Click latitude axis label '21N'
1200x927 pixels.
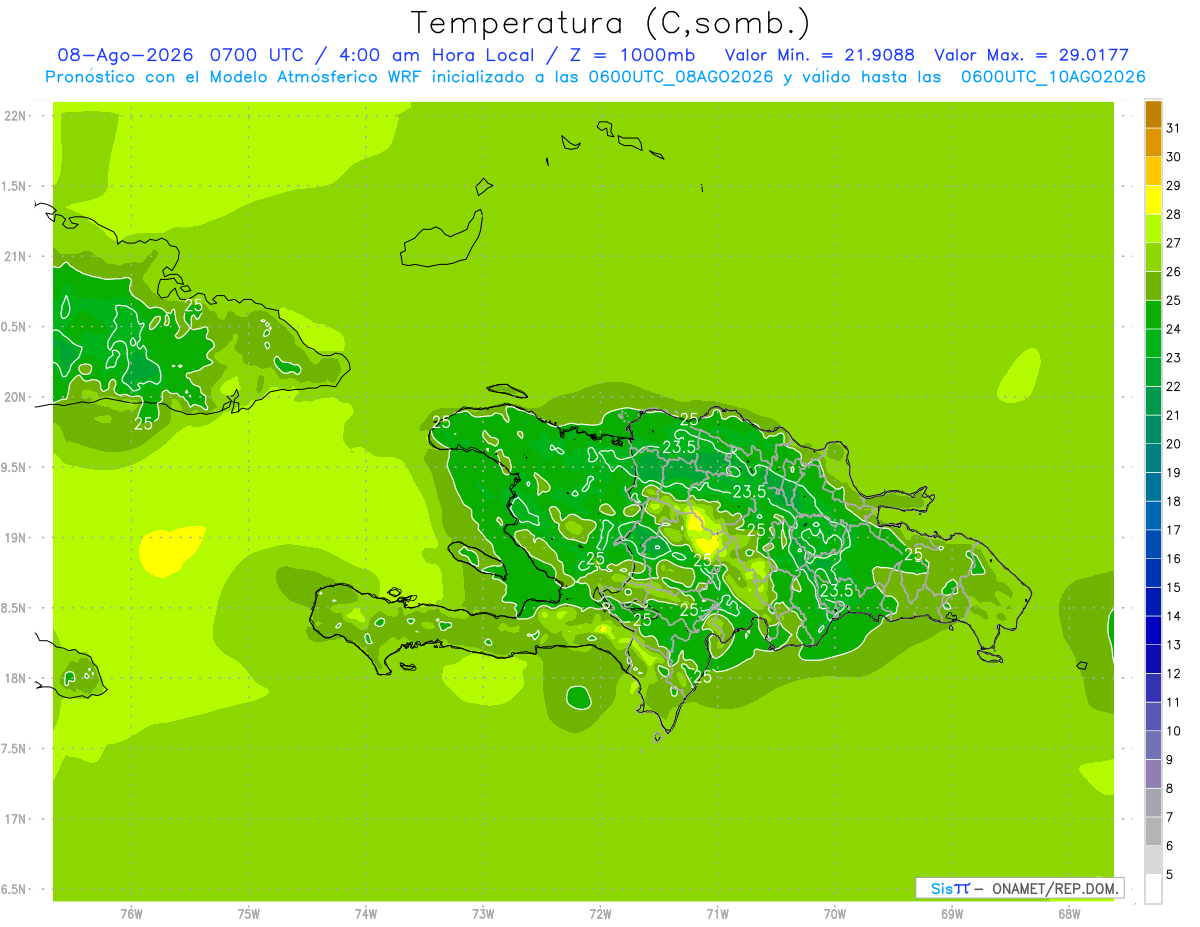[15, 256]
